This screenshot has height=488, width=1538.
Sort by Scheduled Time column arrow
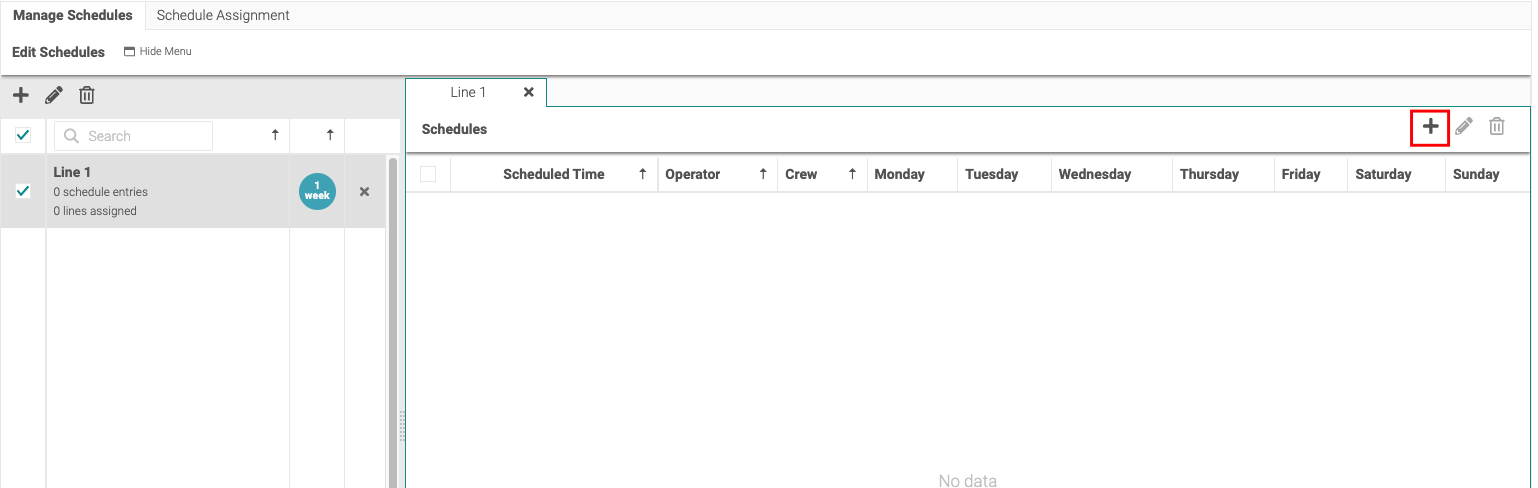(642, 174)
